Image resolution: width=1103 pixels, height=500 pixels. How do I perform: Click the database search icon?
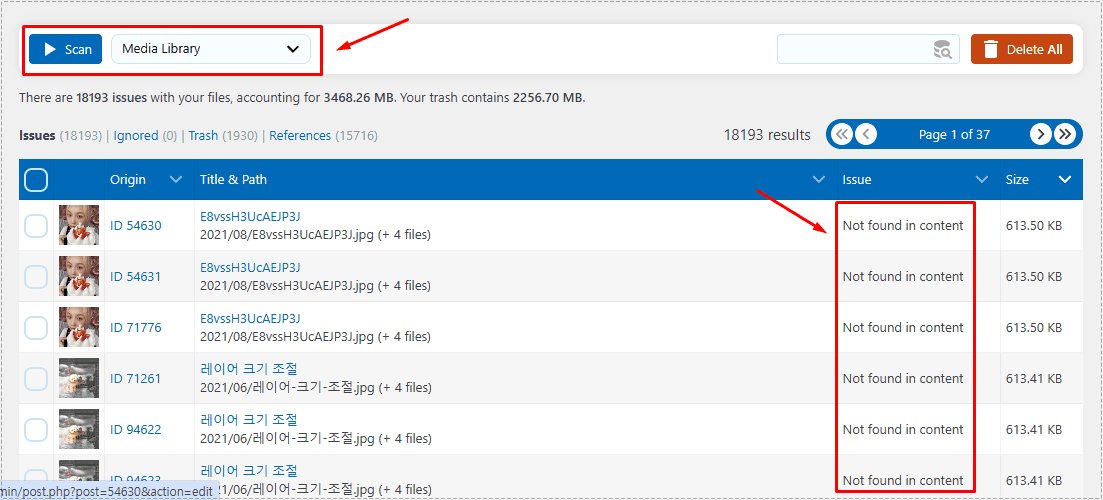pos(943,49)
